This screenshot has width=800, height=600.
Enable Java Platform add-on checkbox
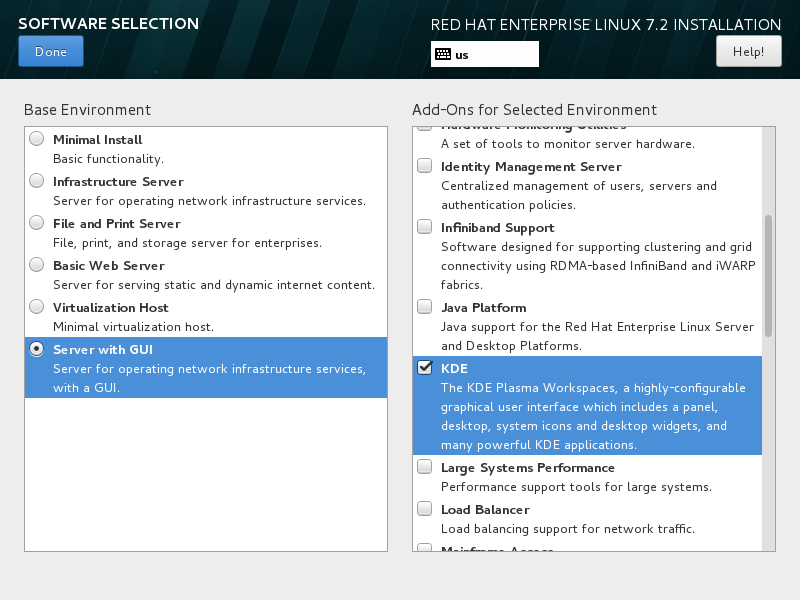pyautogui.click(x=425, y=307)
